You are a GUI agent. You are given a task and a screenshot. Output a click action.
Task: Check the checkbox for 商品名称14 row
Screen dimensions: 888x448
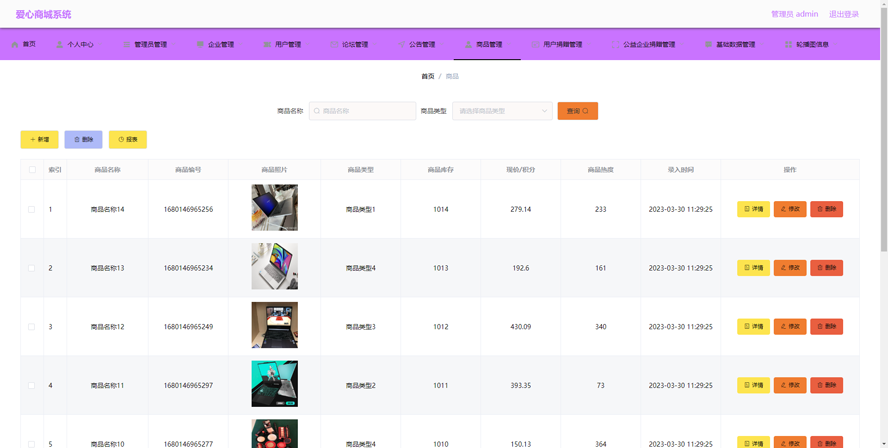[32, 210]
